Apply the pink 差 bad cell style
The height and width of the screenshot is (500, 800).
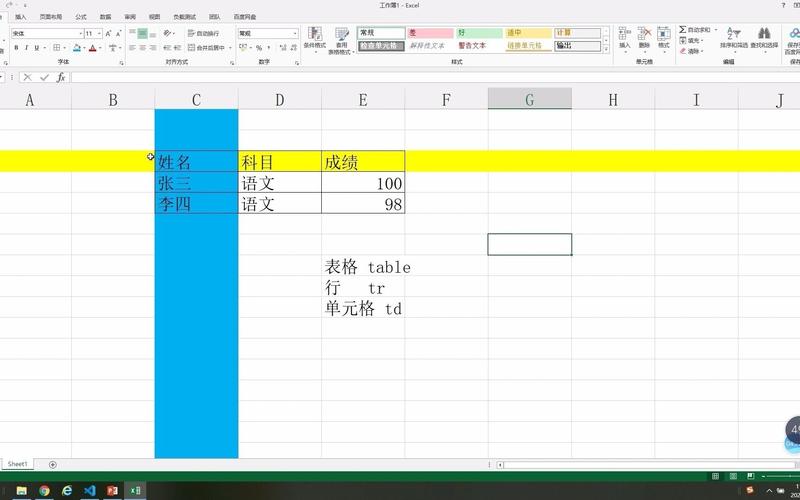[430, 33]
